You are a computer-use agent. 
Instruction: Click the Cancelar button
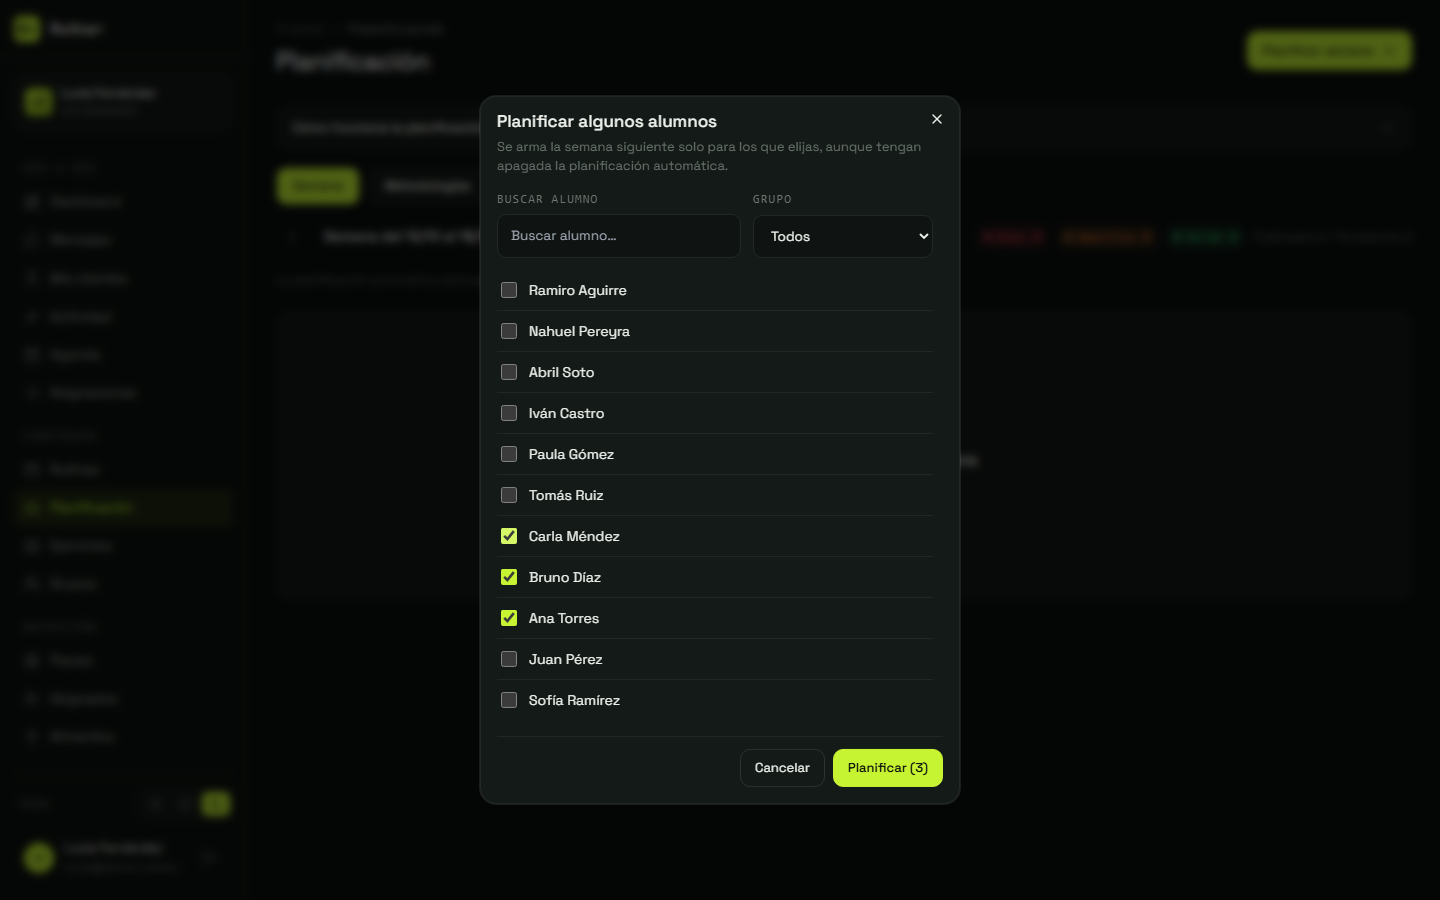(x=782, y=768)
